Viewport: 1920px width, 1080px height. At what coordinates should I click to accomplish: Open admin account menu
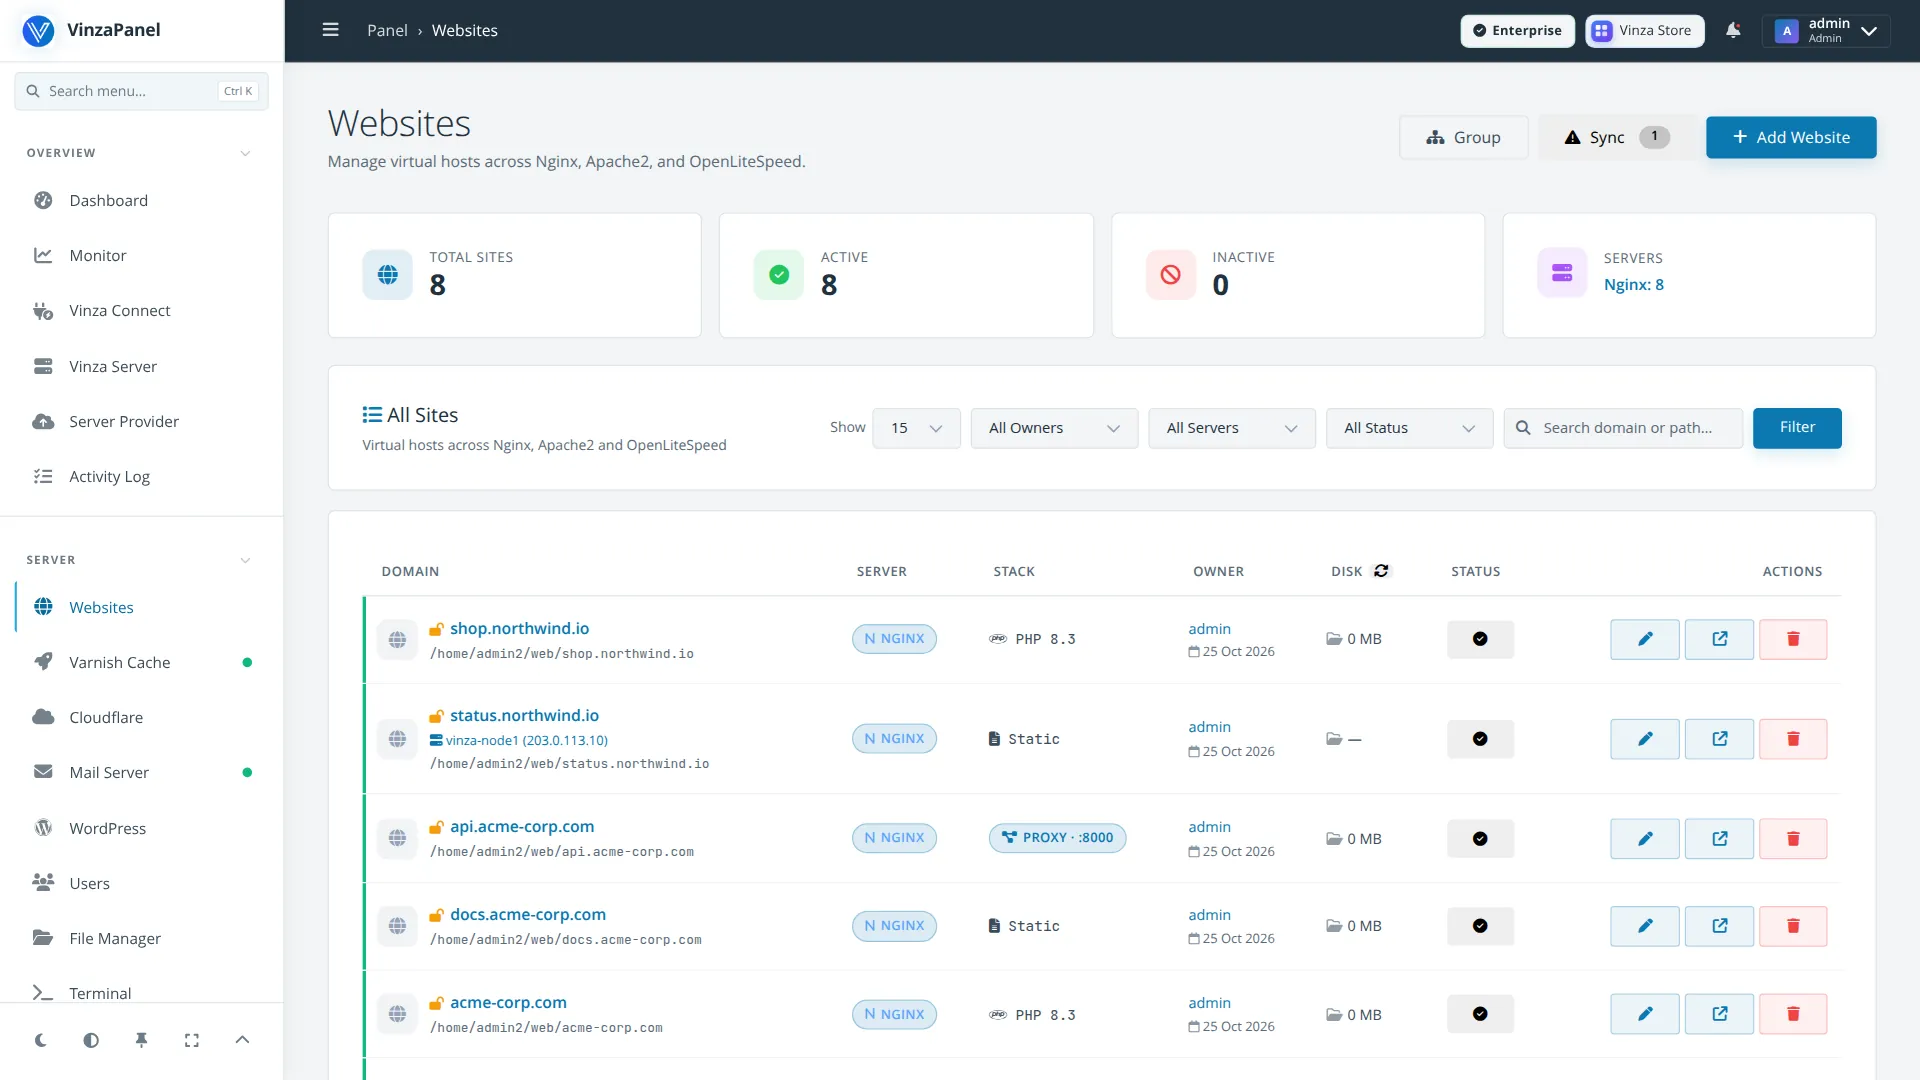coord(1825,30)
